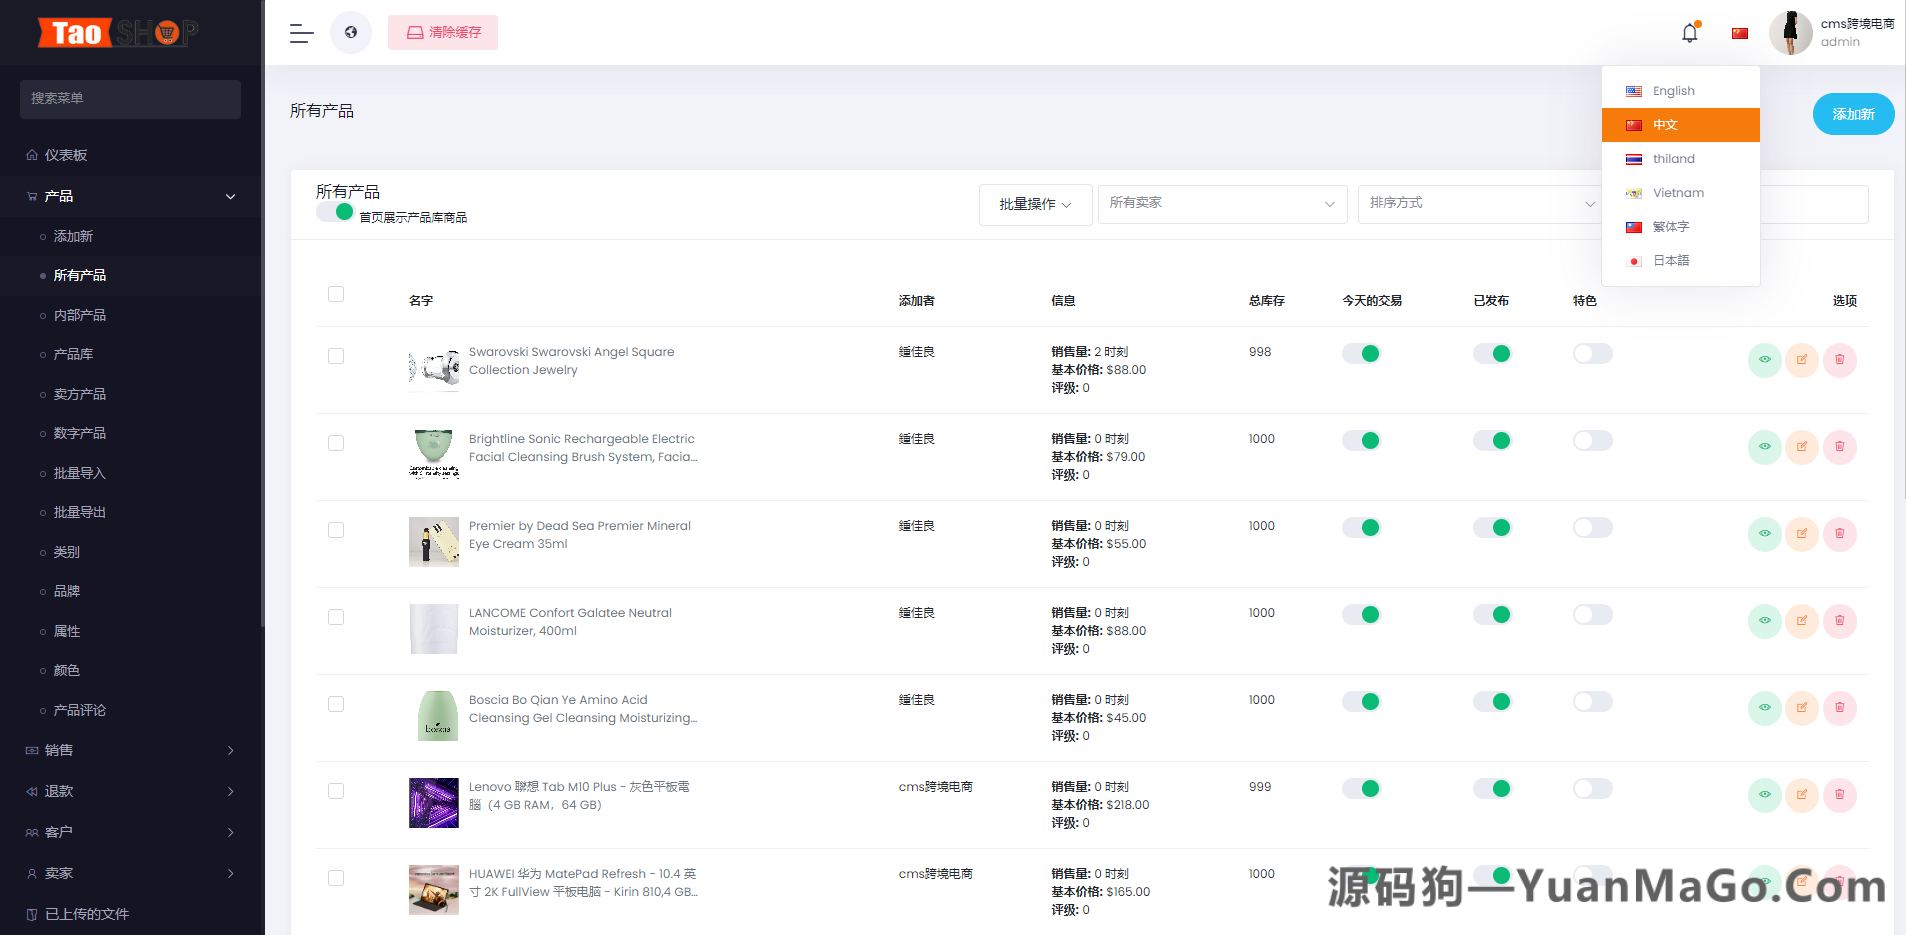
Task: Open the 批量操作 dropdown
Action: click(1035, 204)
